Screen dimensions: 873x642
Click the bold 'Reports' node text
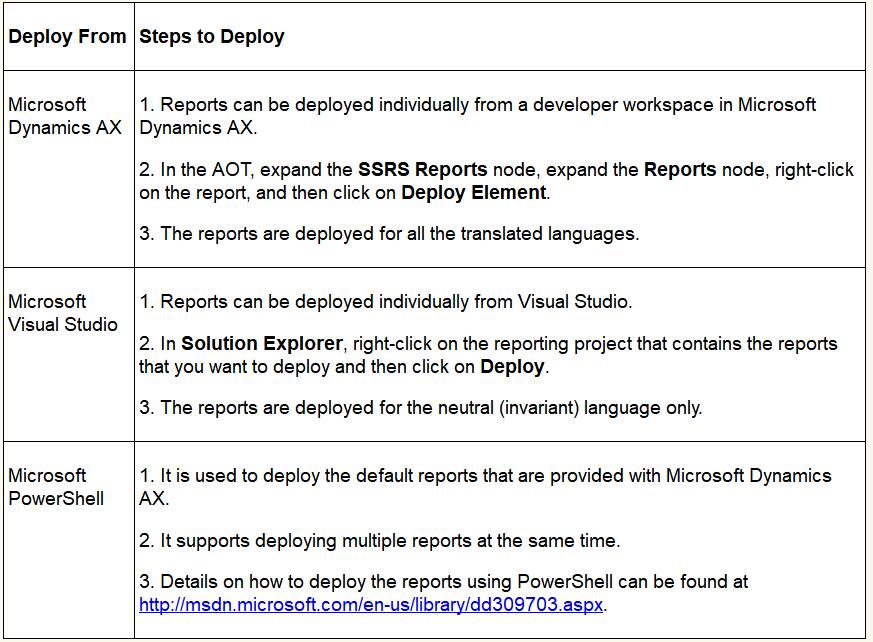tap(680, 169)
